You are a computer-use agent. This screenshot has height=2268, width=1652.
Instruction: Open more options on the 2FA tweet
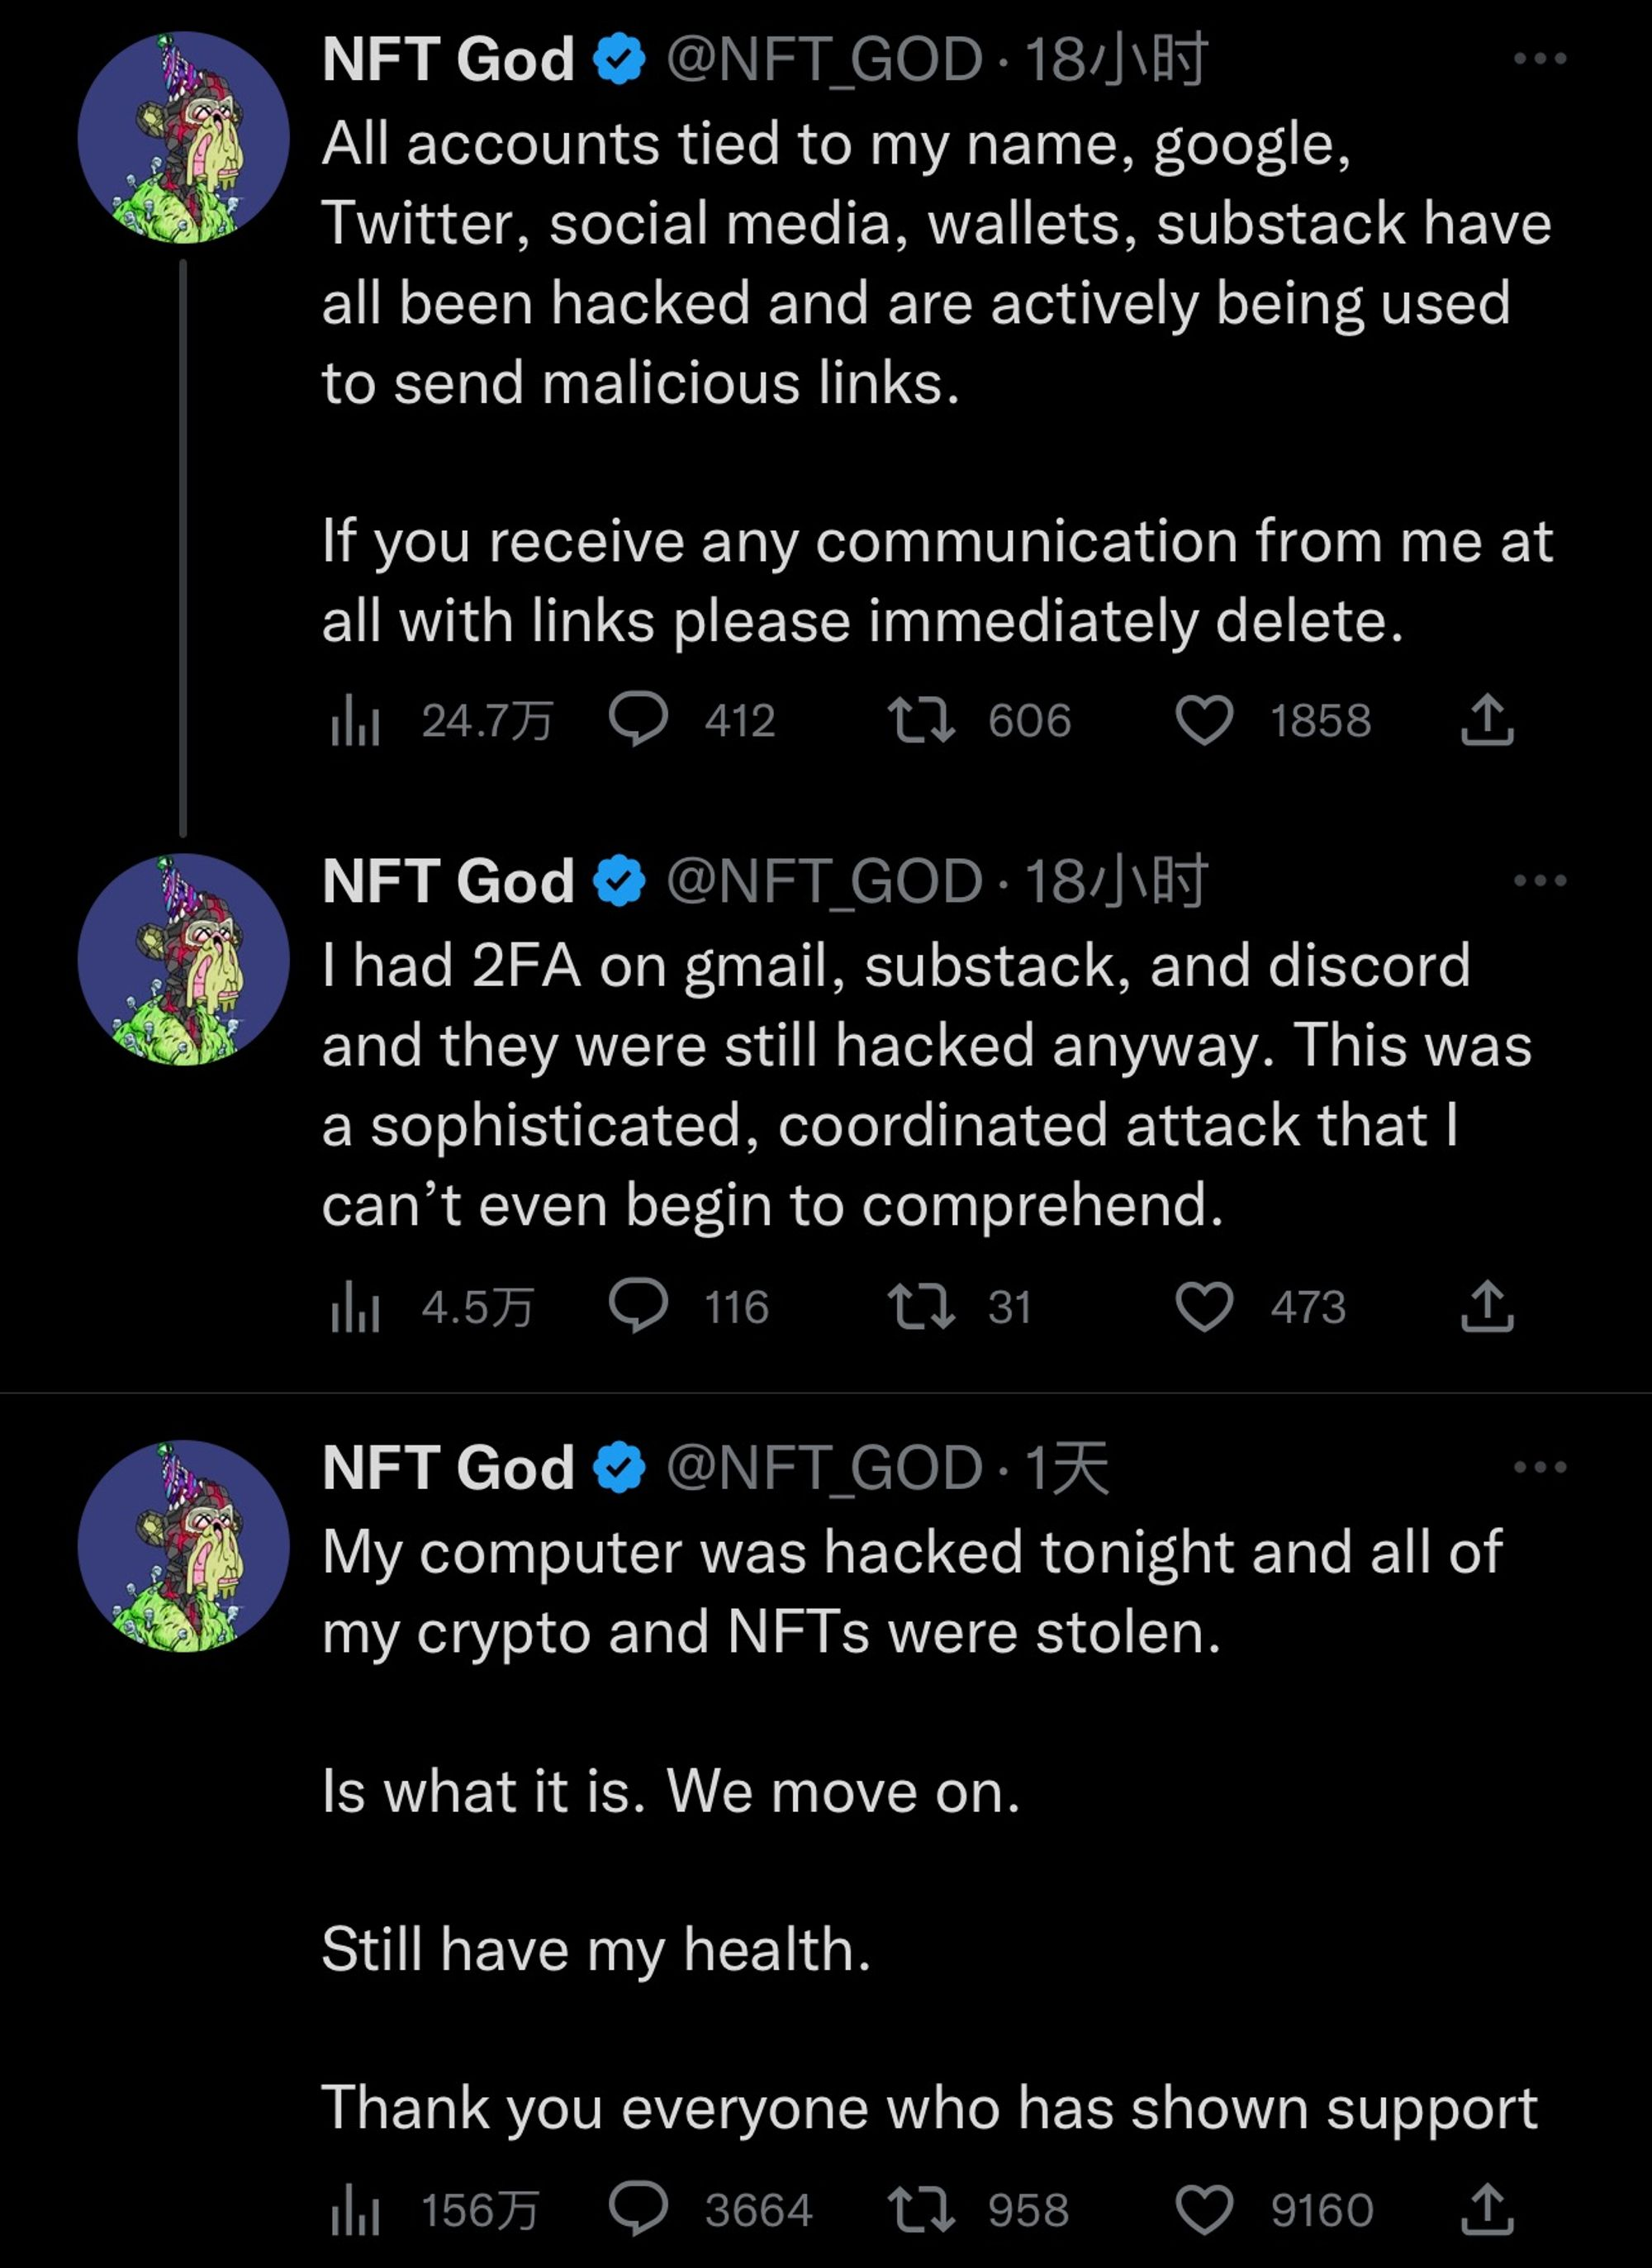pos(1539,881)
